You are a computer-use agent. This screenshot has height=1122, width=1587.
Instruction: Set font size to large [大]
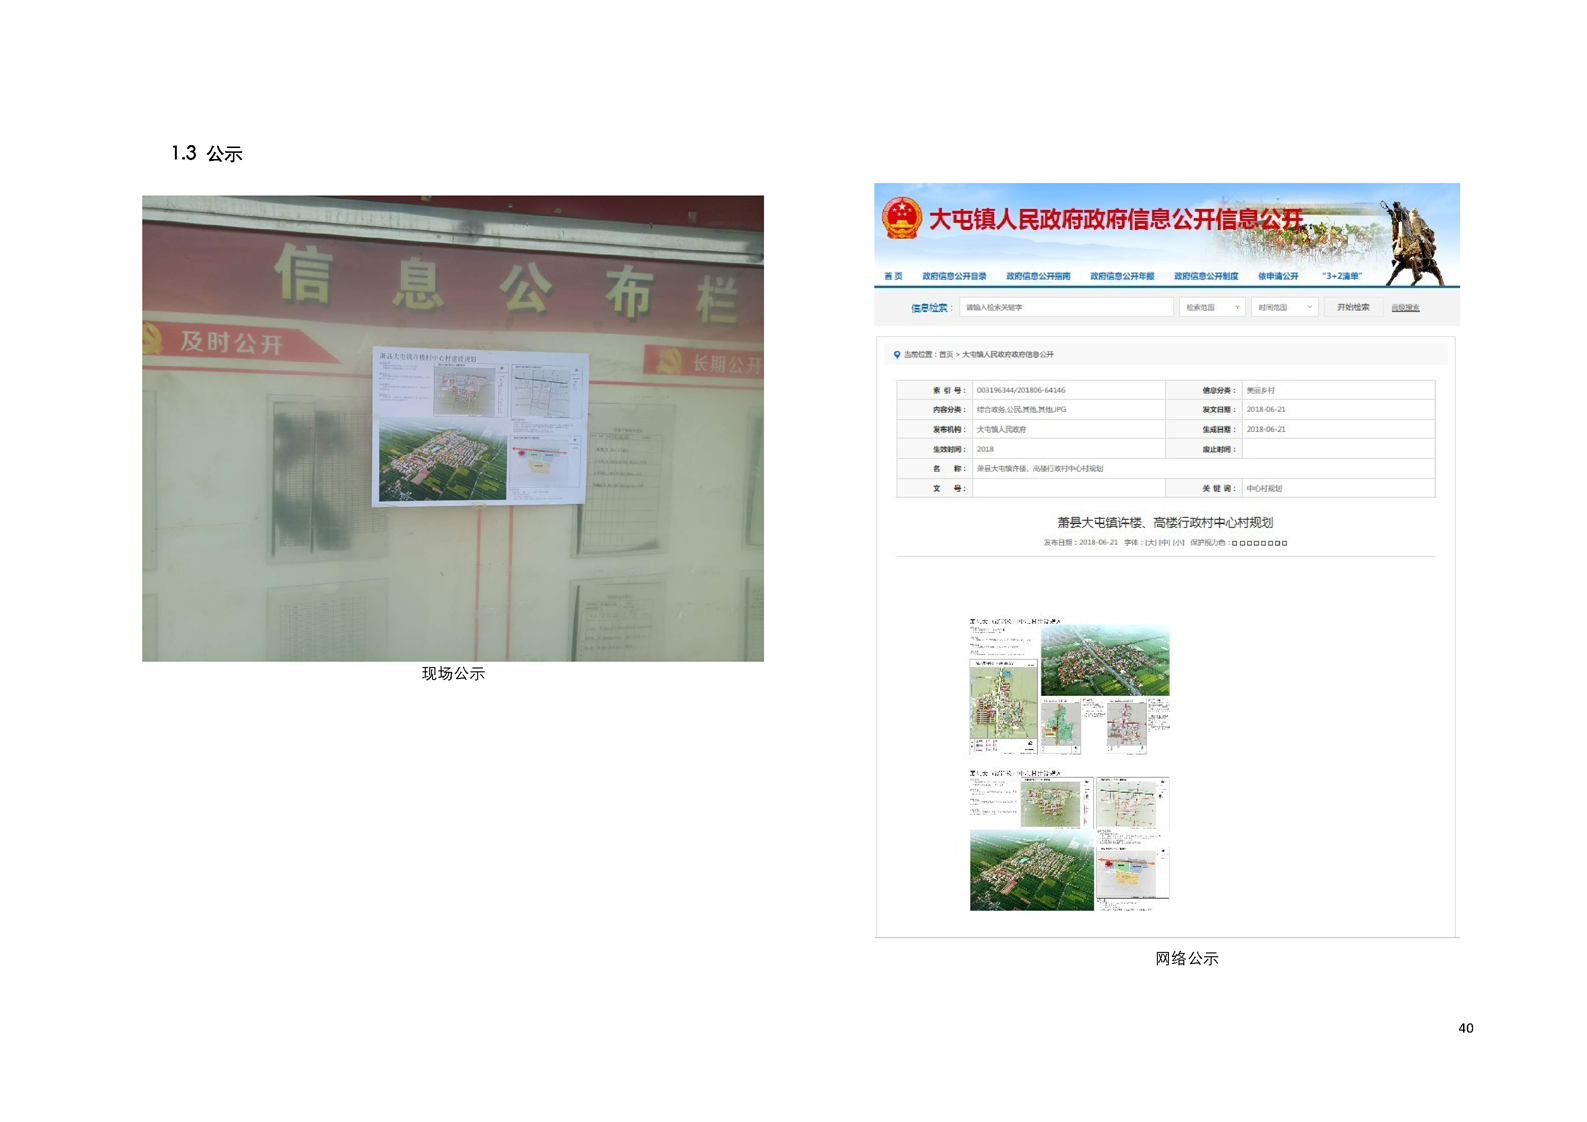(1150, 543)
